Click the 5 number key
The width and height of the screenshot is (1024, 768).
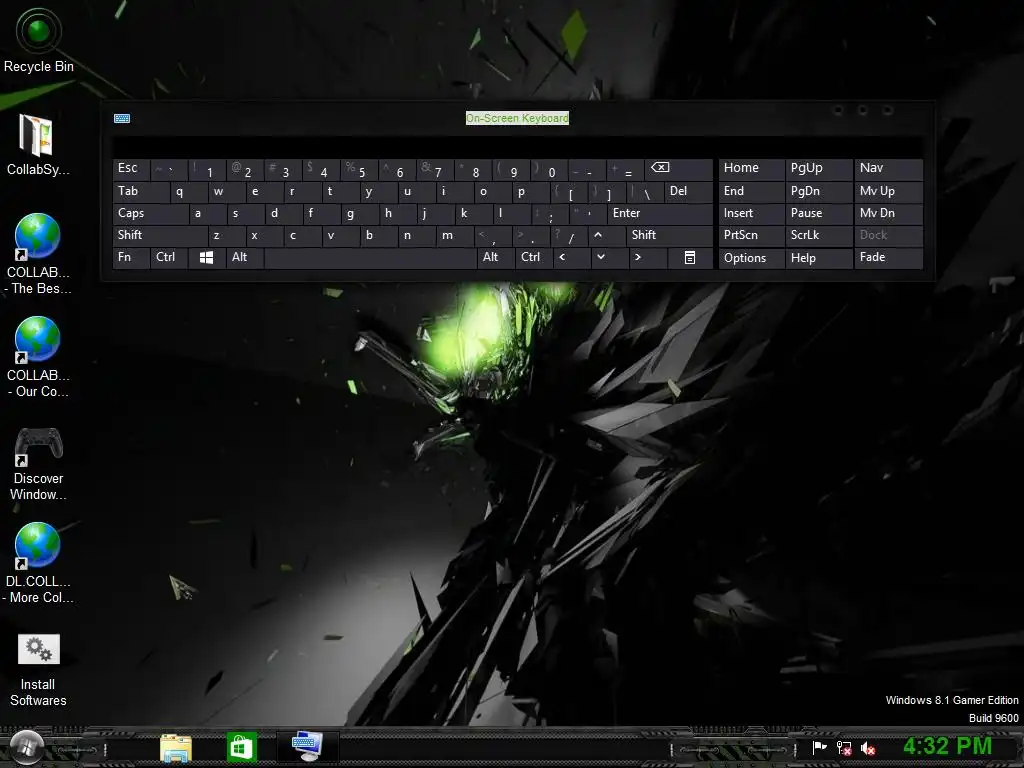[x=359, y=169]
